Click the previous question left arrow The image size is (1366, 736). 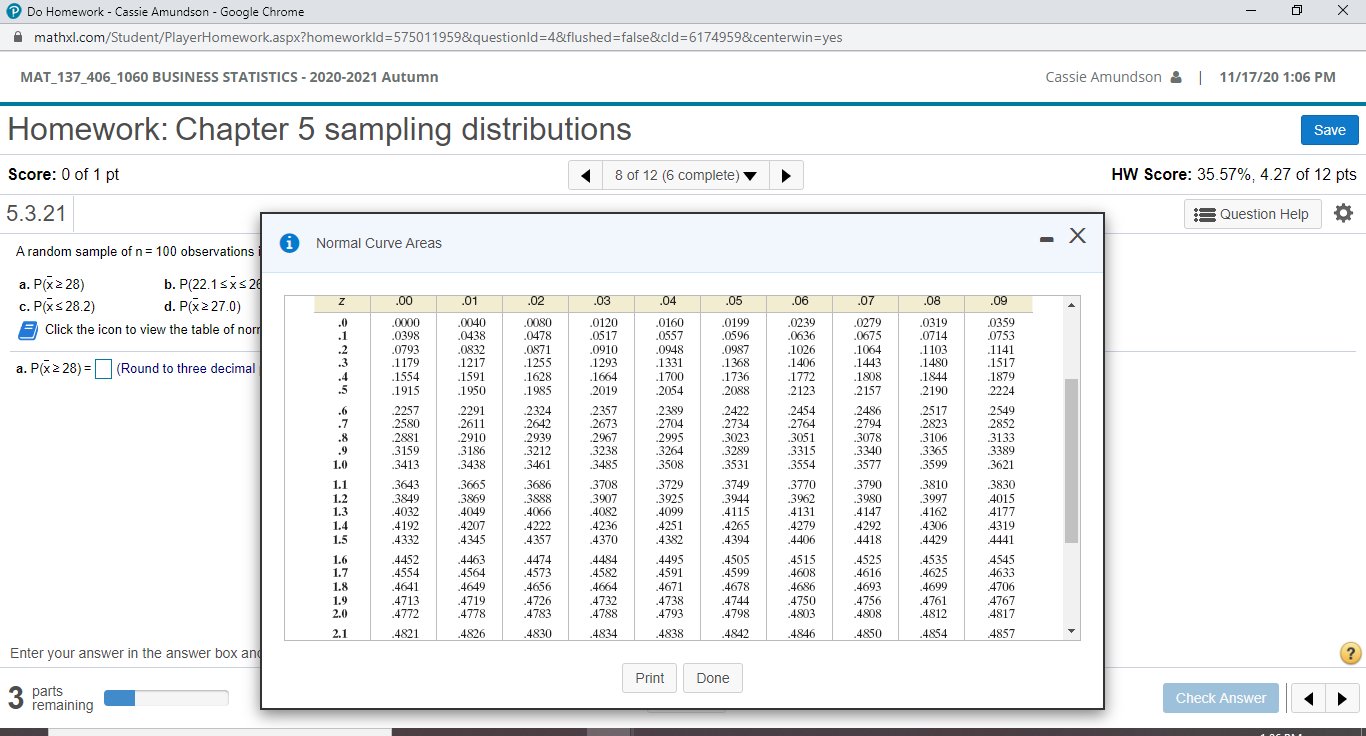coord(585,175)
